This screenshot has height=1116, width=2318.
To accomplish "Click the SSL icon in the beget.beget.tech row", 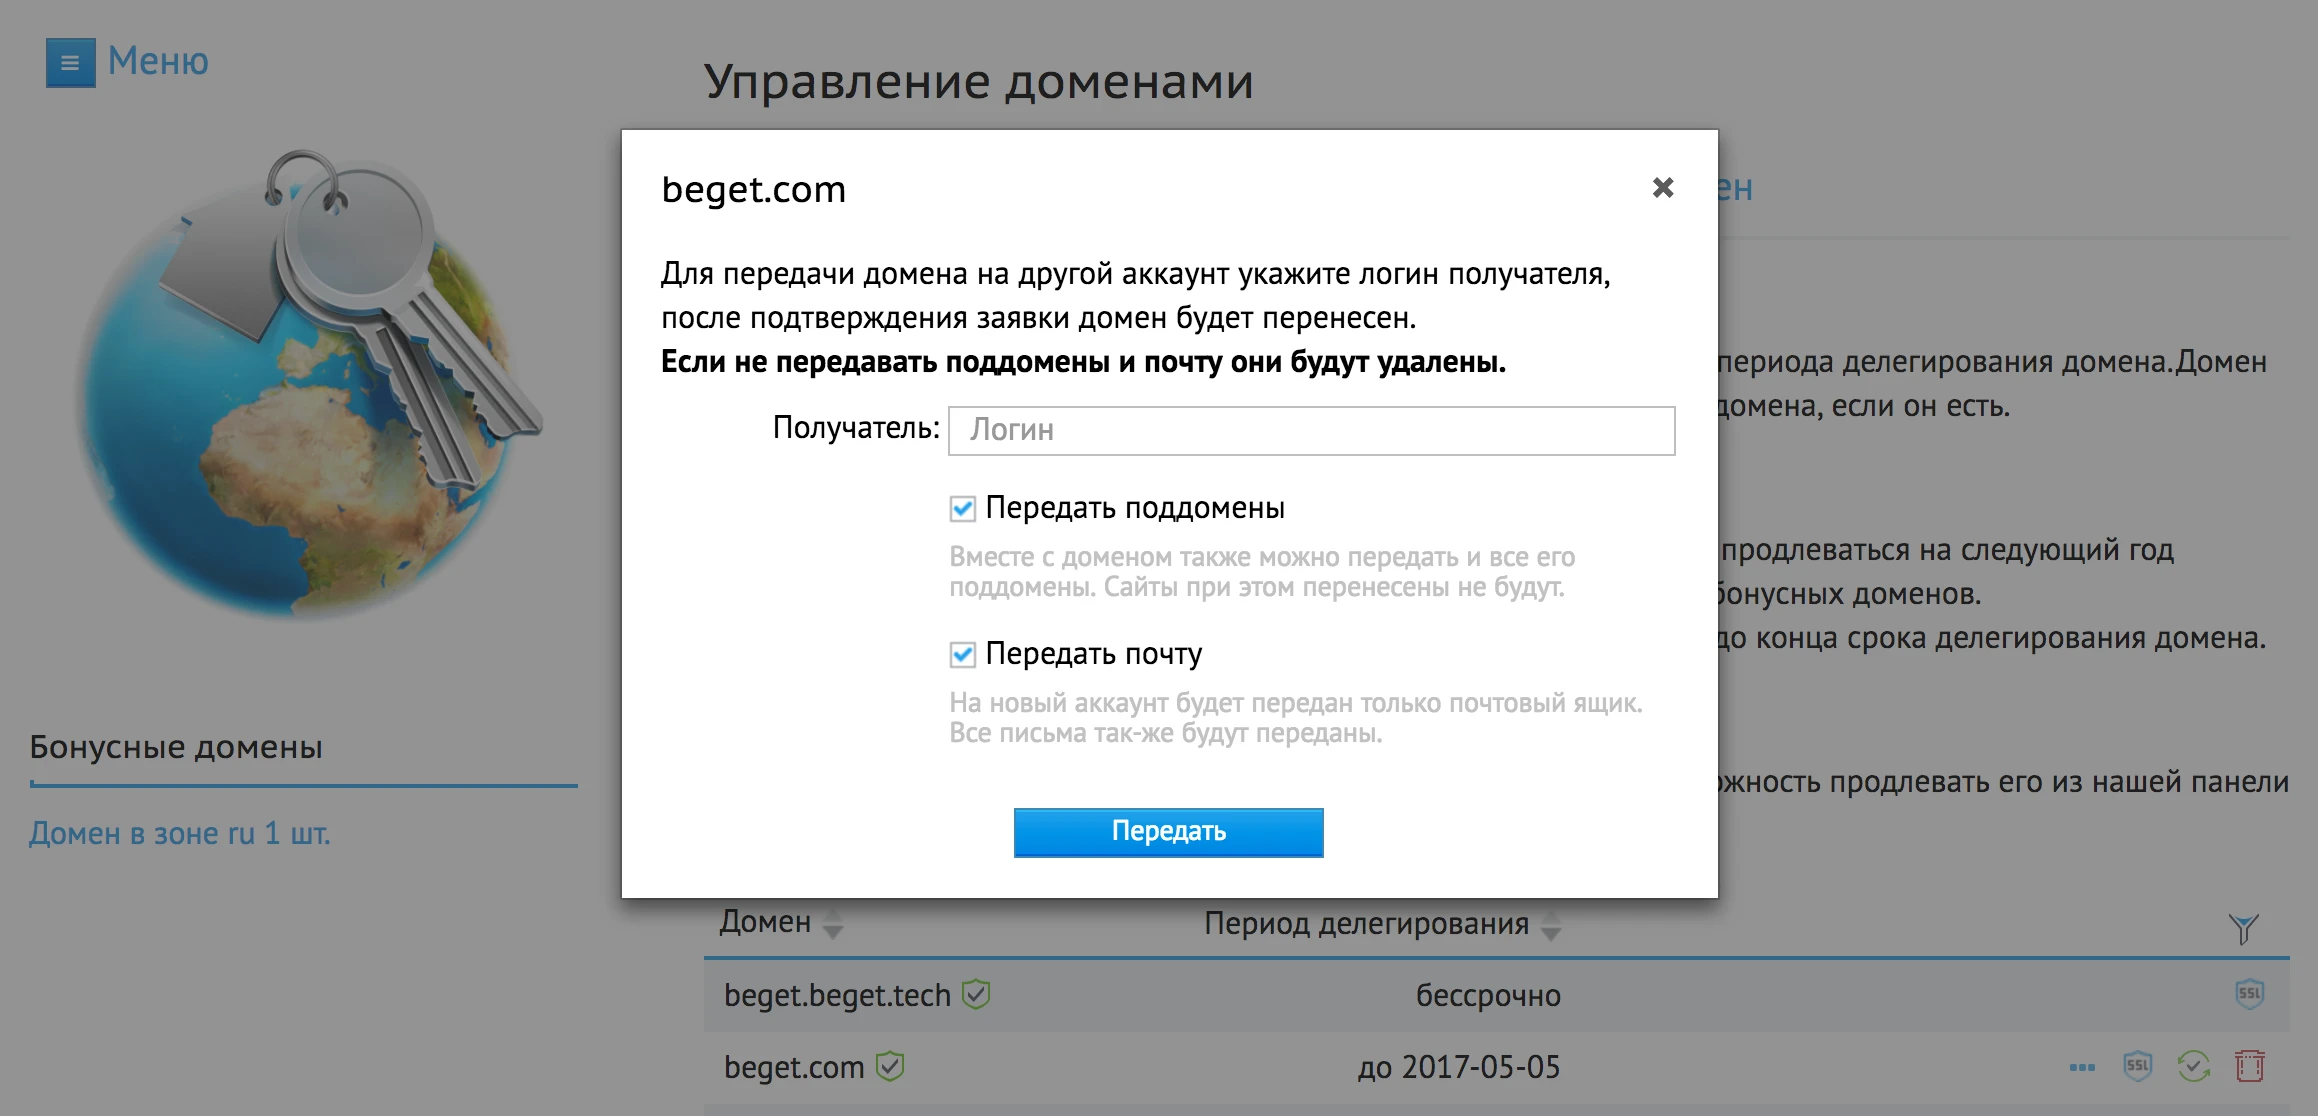I will click(2249, 995).
